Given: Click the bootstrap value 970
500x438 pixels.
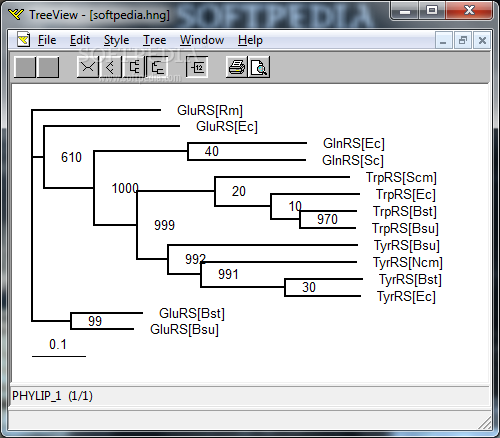Looking at the screenshot, I should click(x=327, y=219).
